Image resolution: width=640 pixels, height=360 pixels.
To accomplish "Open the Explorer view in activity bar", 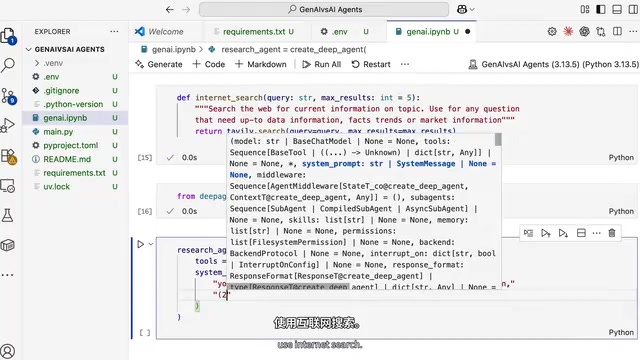I will (8, 36).
